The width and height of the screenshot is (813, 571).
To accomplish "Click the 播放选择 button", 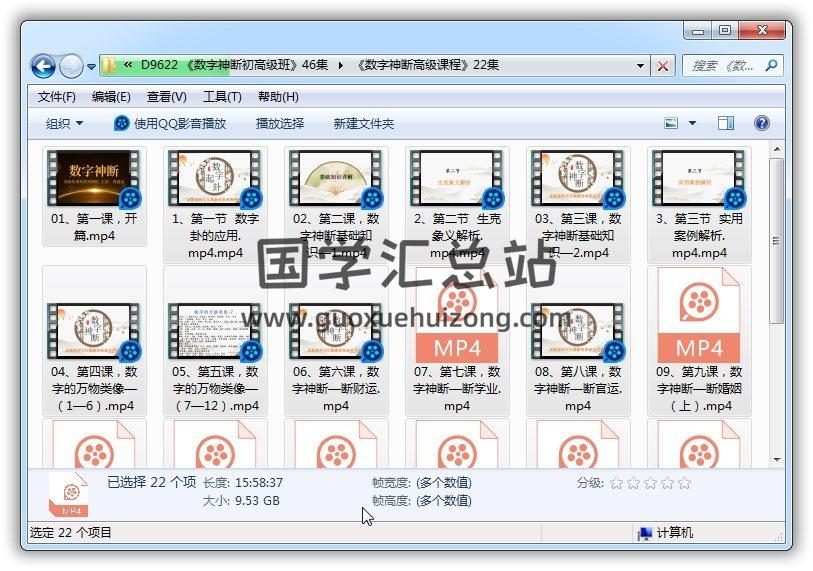I will point(280,123).
